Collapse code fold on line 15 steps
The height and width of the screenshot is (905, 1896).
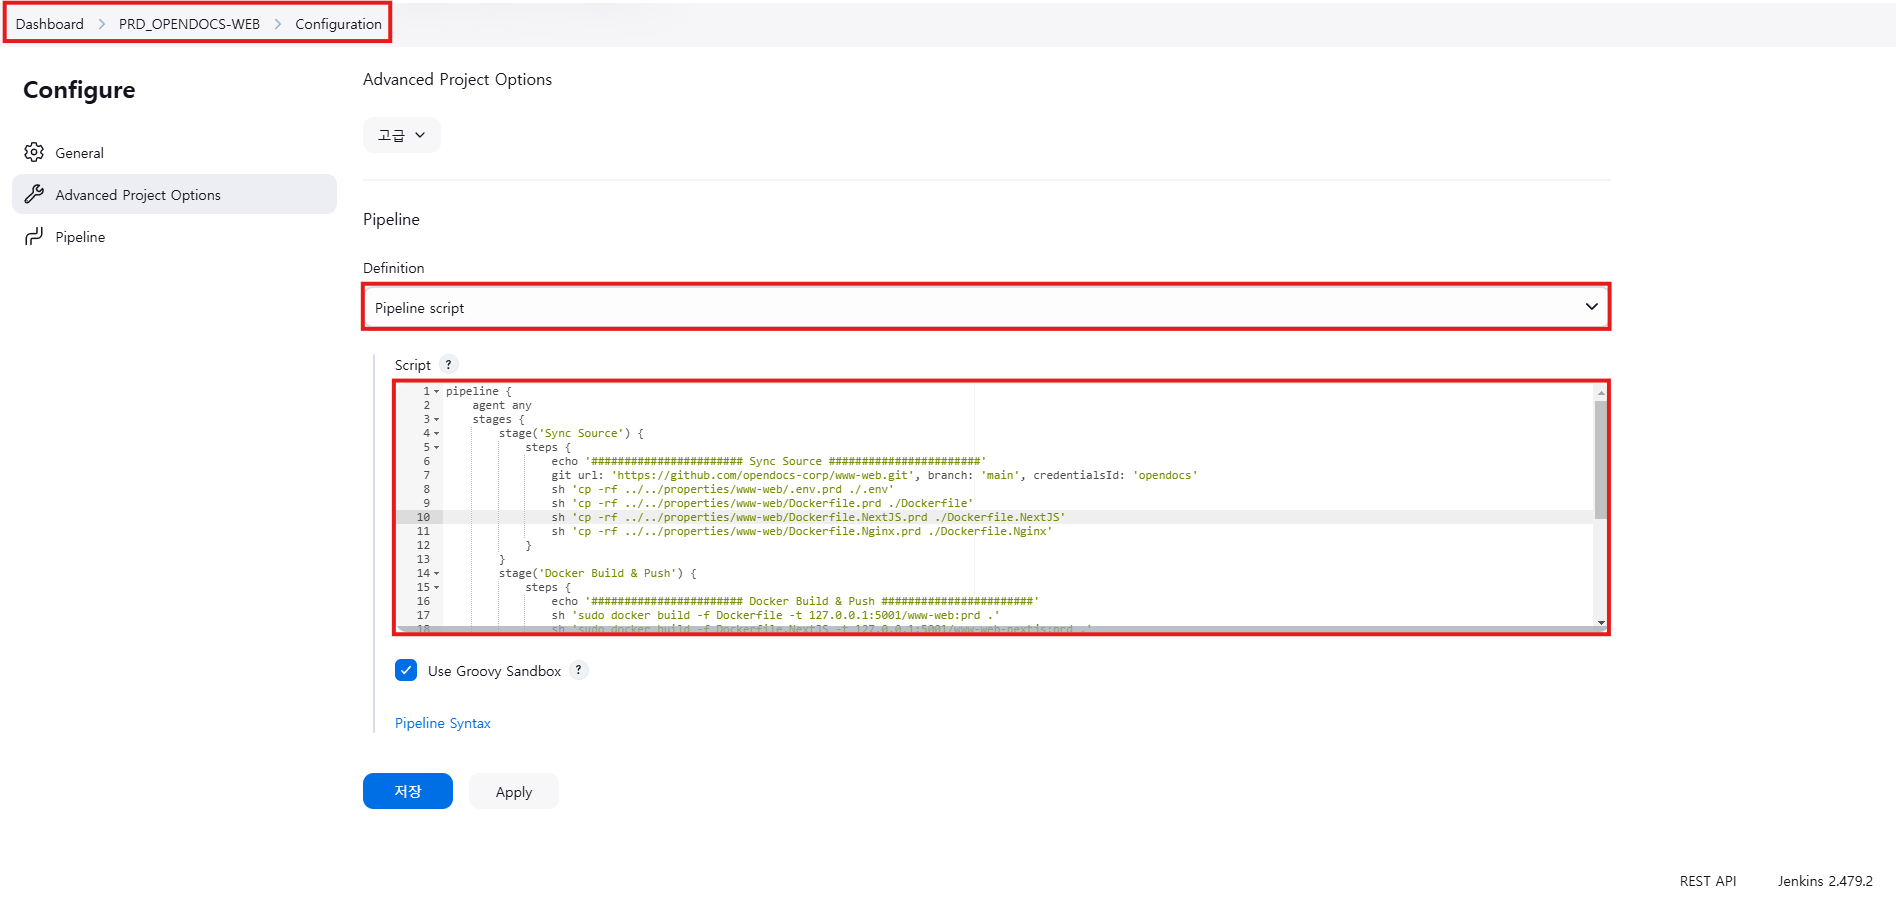coord(437,588)
